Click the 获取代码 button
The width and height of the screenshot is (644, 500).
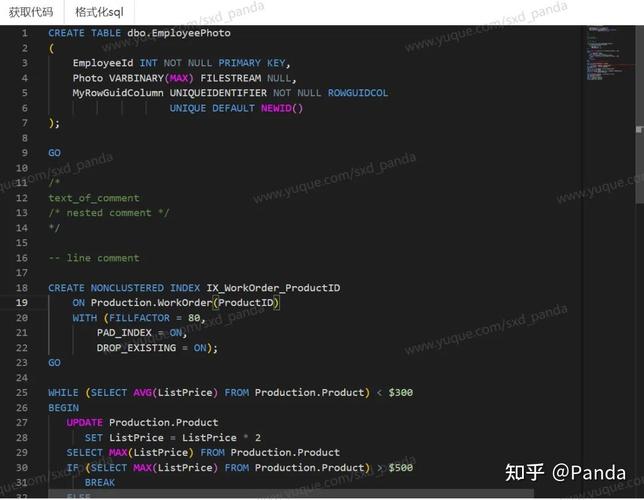coord(31,12)
